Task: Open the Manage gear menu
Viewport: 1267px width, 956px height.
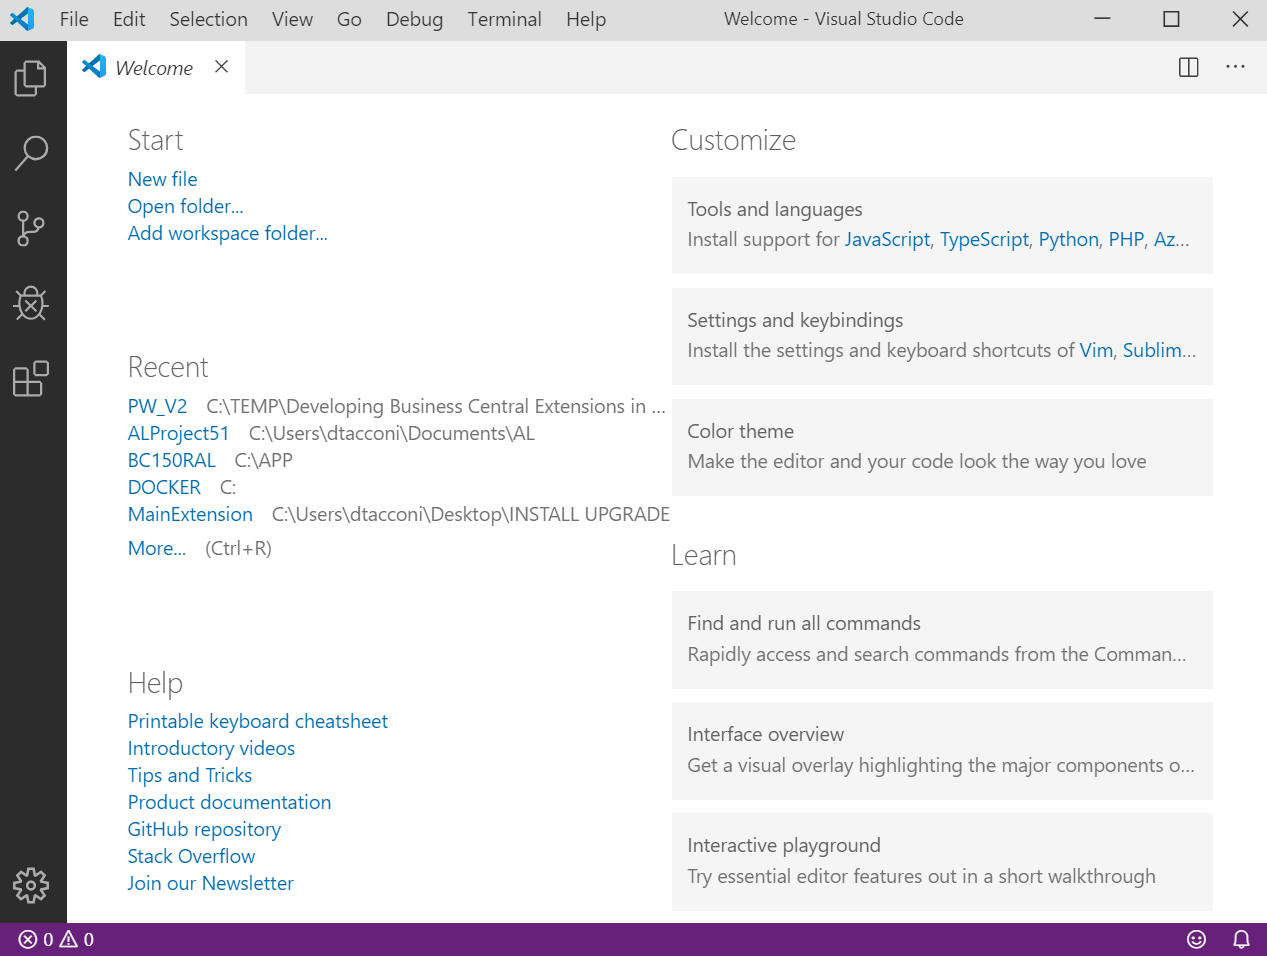Action: (x=31, y=885)
